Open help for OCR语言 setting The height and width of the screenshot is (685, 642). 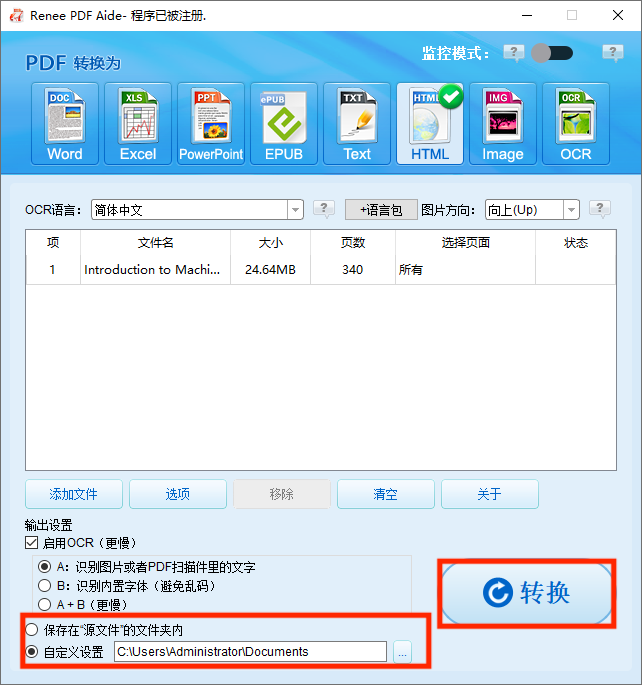[324, 209]
